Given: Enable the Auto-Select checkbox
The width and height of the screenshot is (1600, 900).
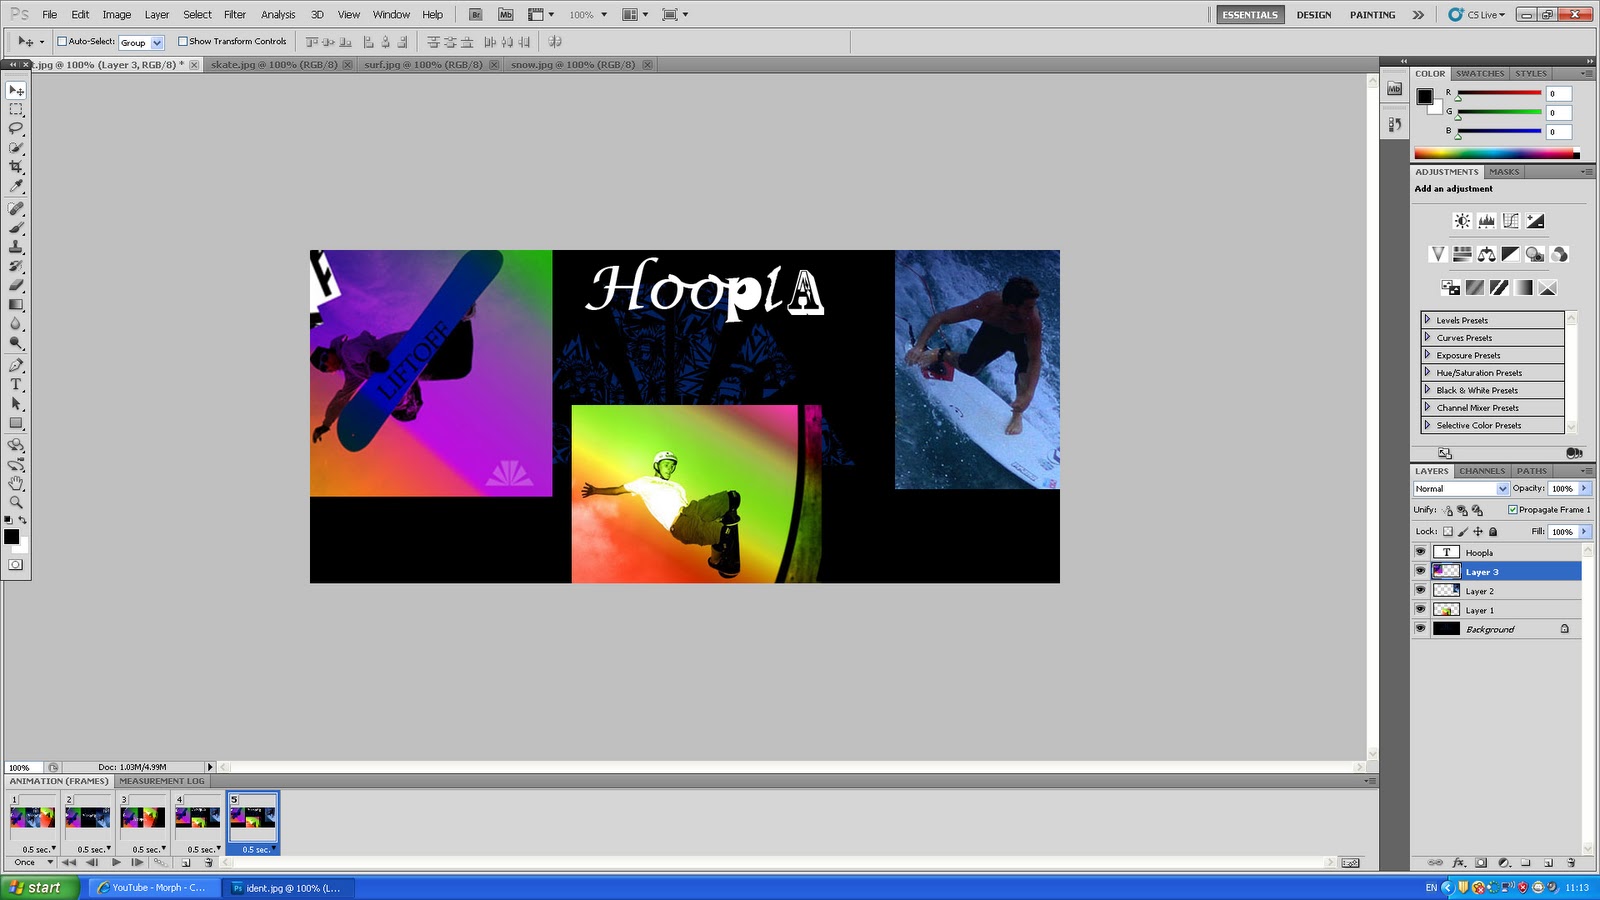Looking at the screenshot, I should (x=62, y=41).
